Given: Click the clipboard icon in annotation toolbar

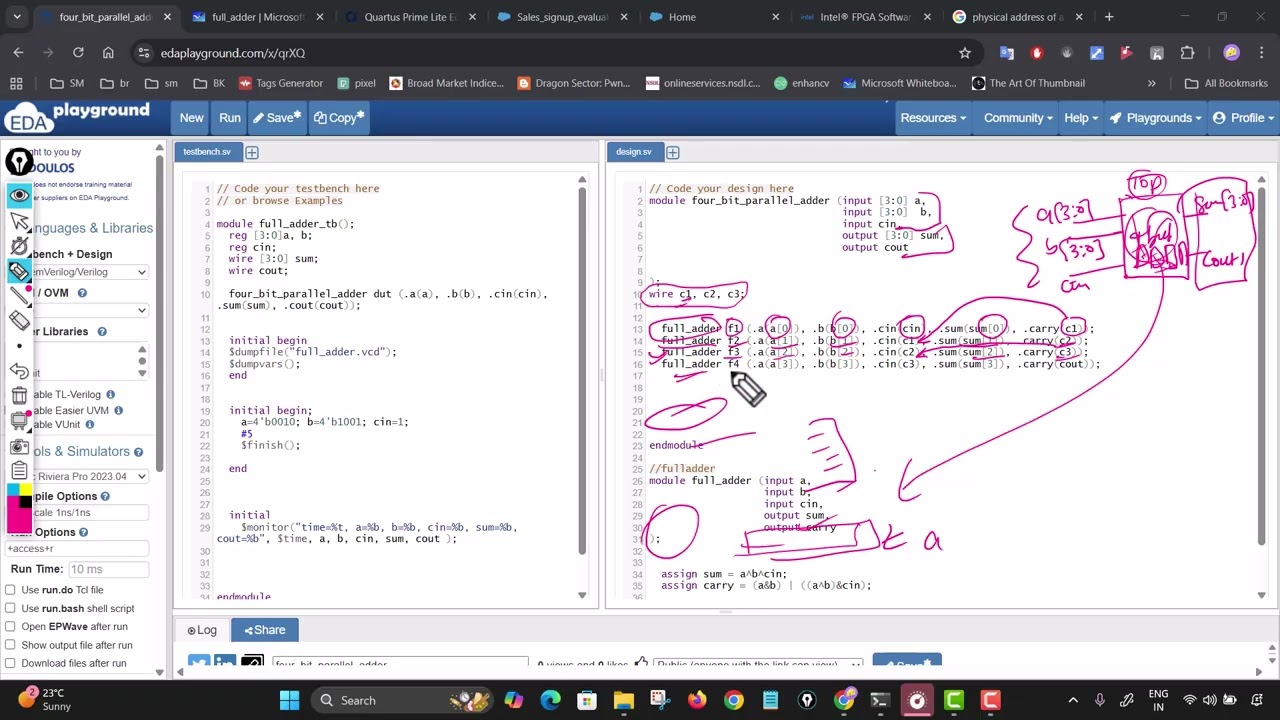Looking at the screenshot, I should pyautogui.click(x=19, y=471).
